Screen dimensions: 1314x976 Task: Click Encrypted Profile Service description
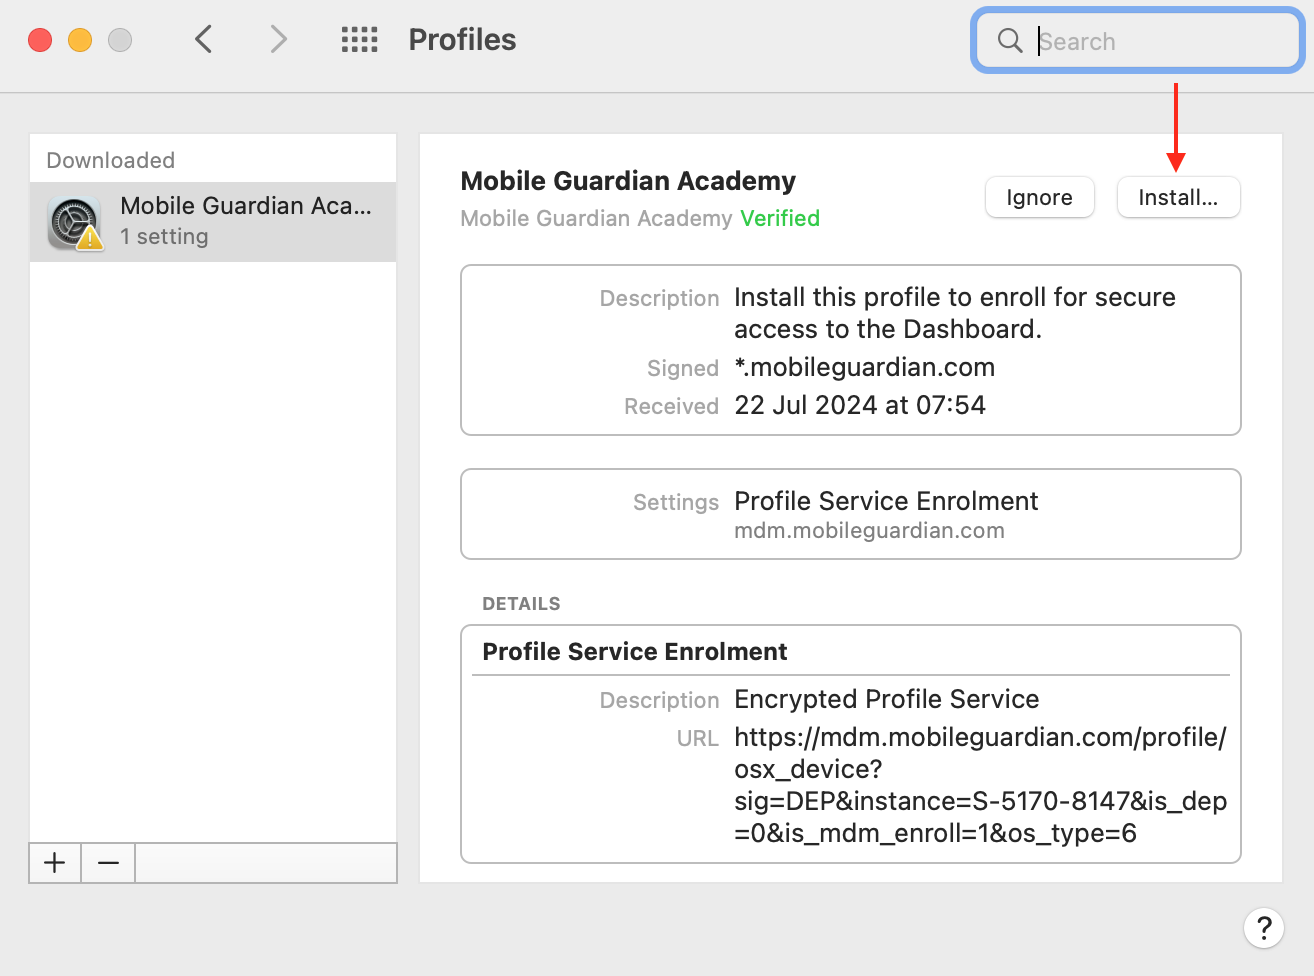(887, 699)
